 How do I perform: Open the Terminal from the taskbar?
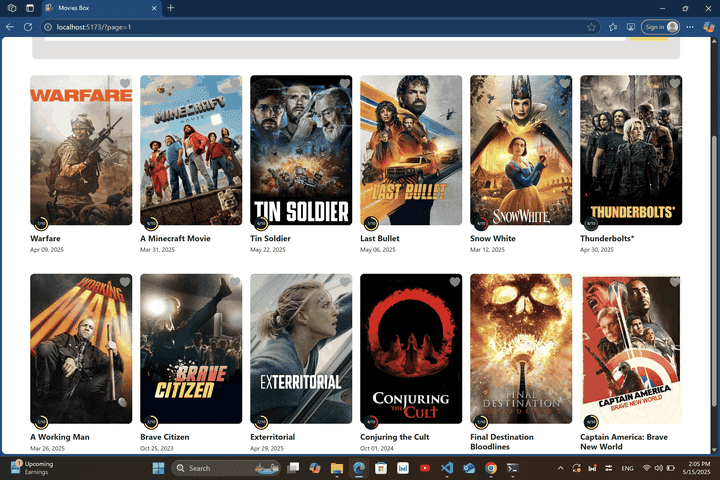[x=513, y=468]
